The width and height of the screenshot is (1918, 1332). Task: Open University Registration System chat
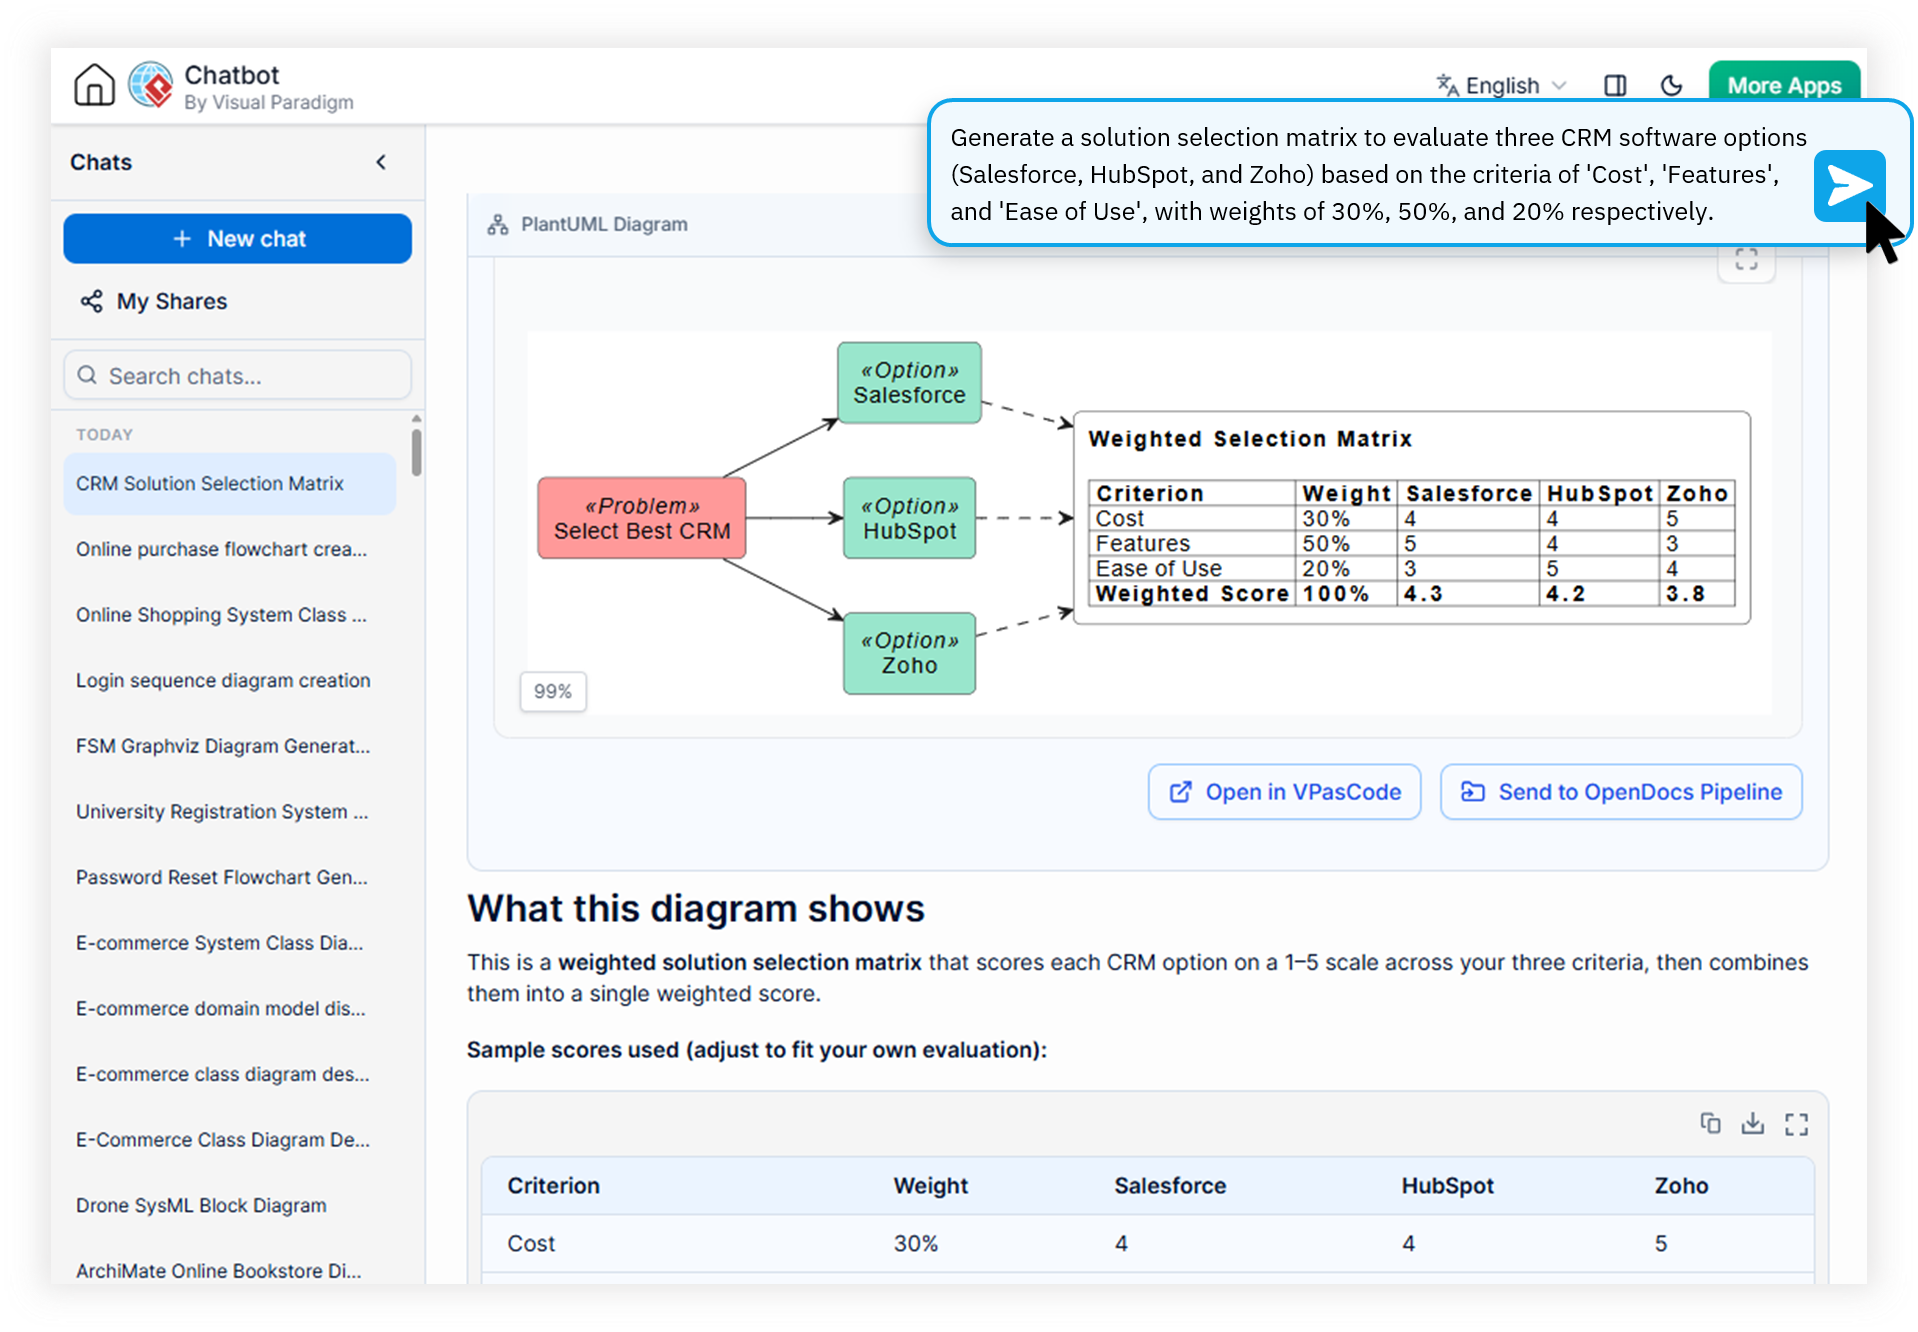[x=230, y=812]
